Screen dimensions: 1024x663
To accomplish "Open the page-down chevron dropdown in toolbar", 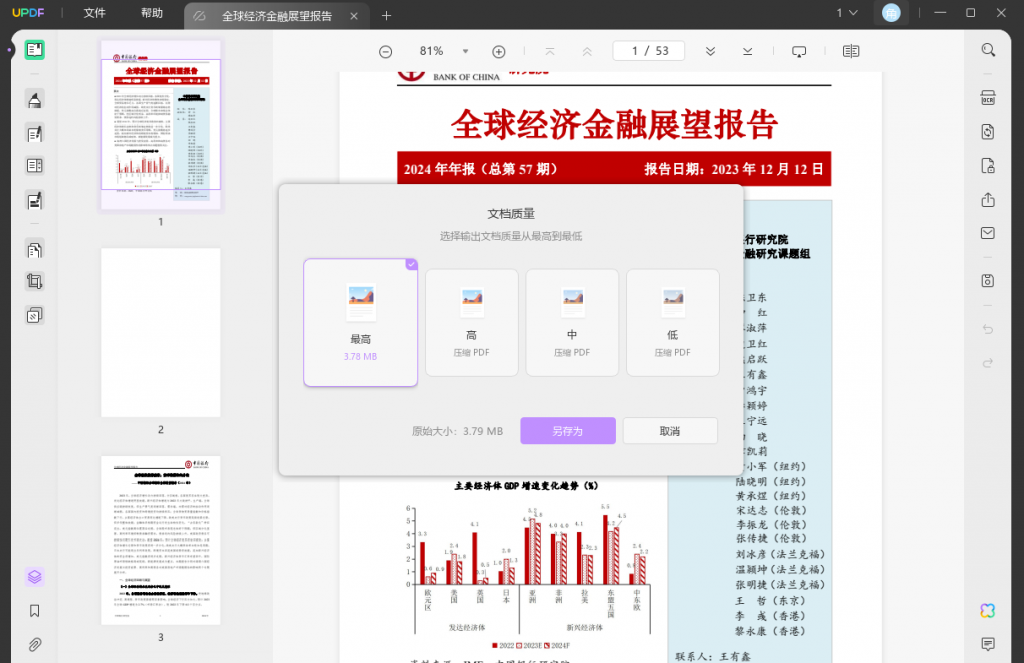I will coord(710,50).
